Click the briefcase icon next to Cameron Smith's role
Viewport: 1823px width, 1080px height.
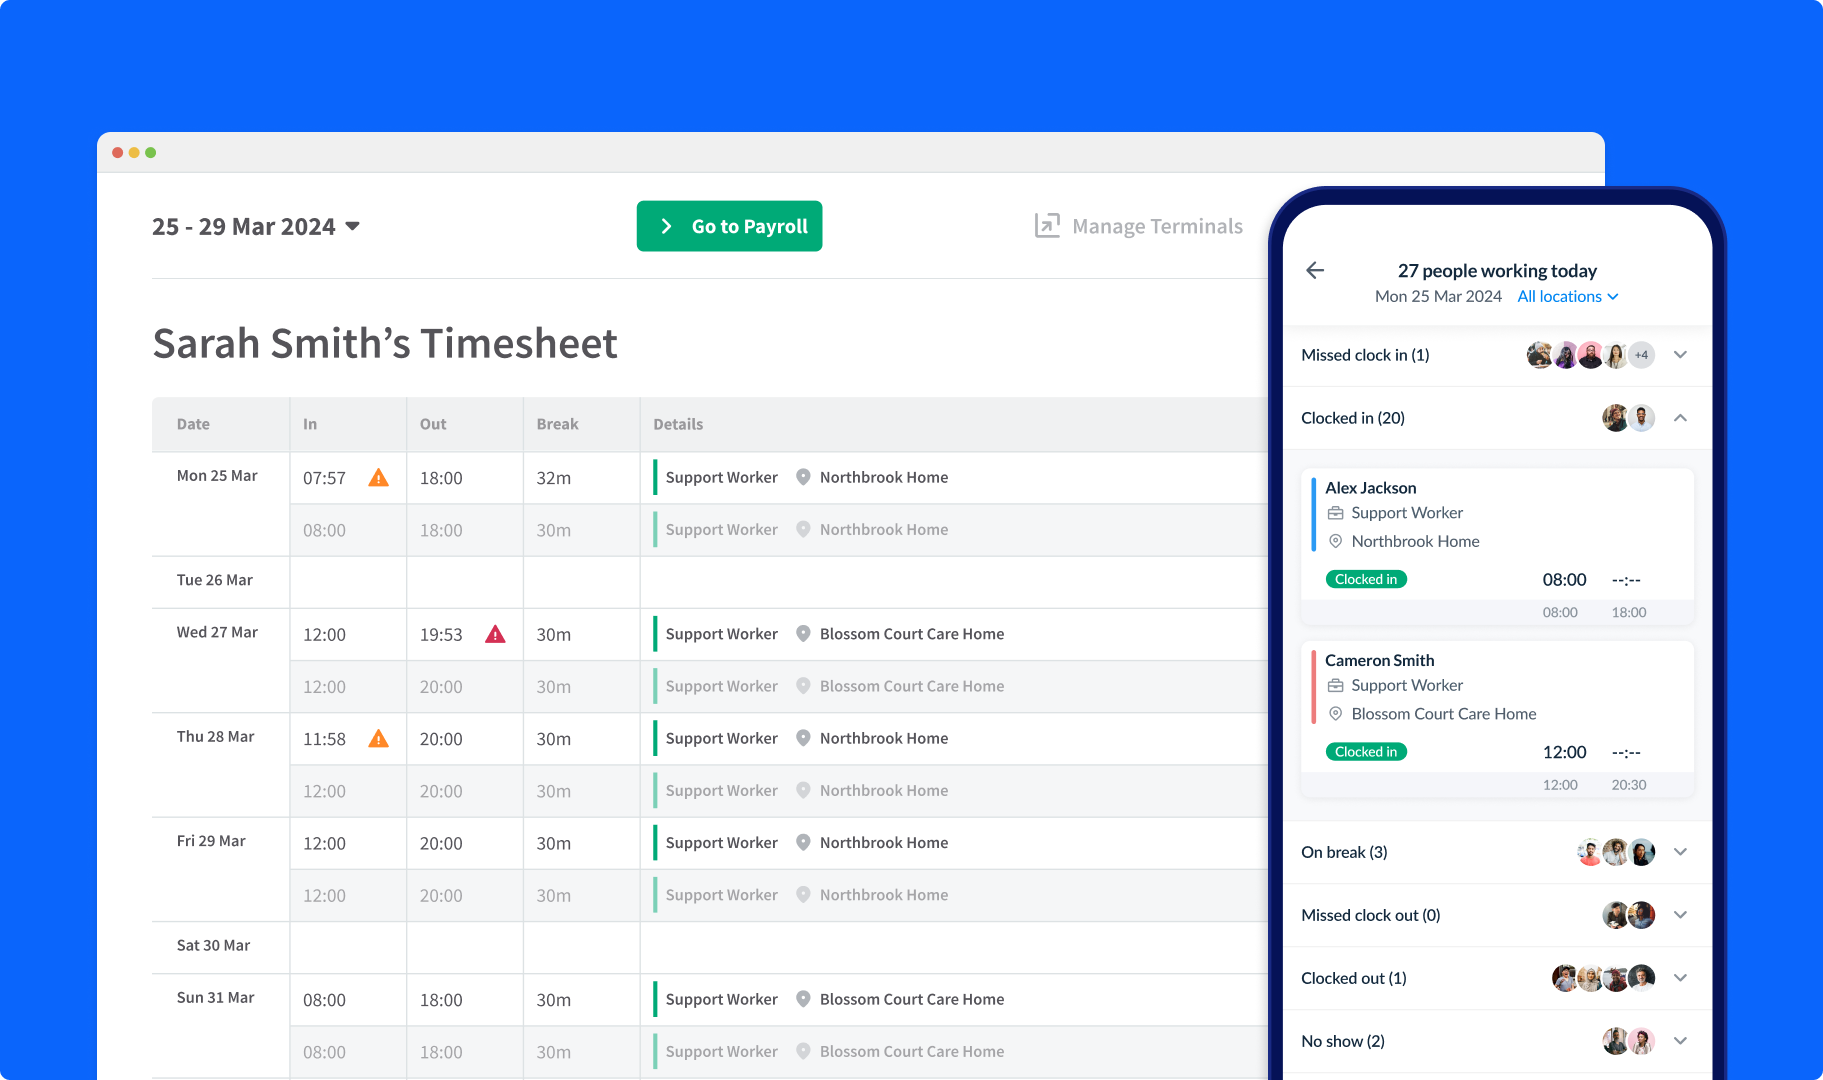[1335, 685]
